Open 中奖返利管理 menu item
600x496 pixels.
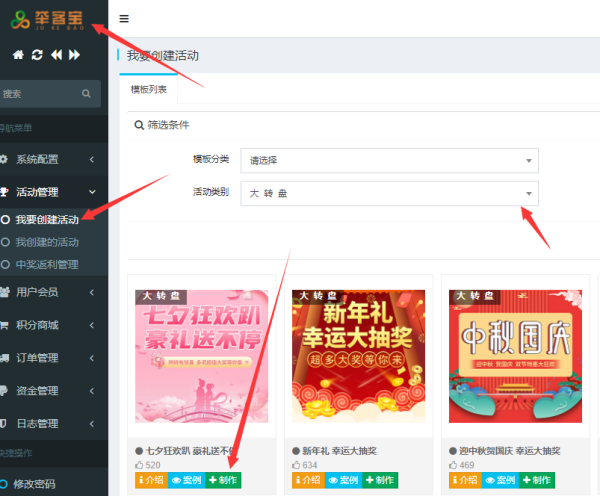tap(47, 264)
